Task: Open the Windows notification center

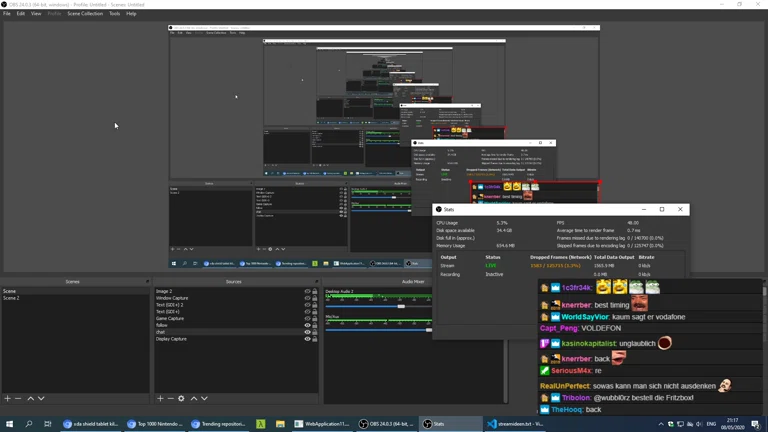Action: tap(756, 424)
